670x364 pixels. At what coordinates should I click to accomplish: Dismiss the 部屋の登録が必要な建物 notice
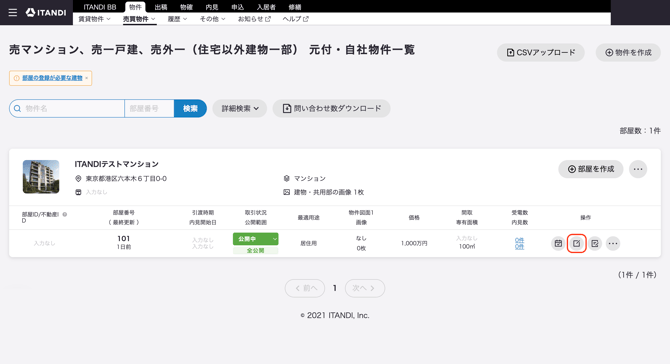pos(86,78)
